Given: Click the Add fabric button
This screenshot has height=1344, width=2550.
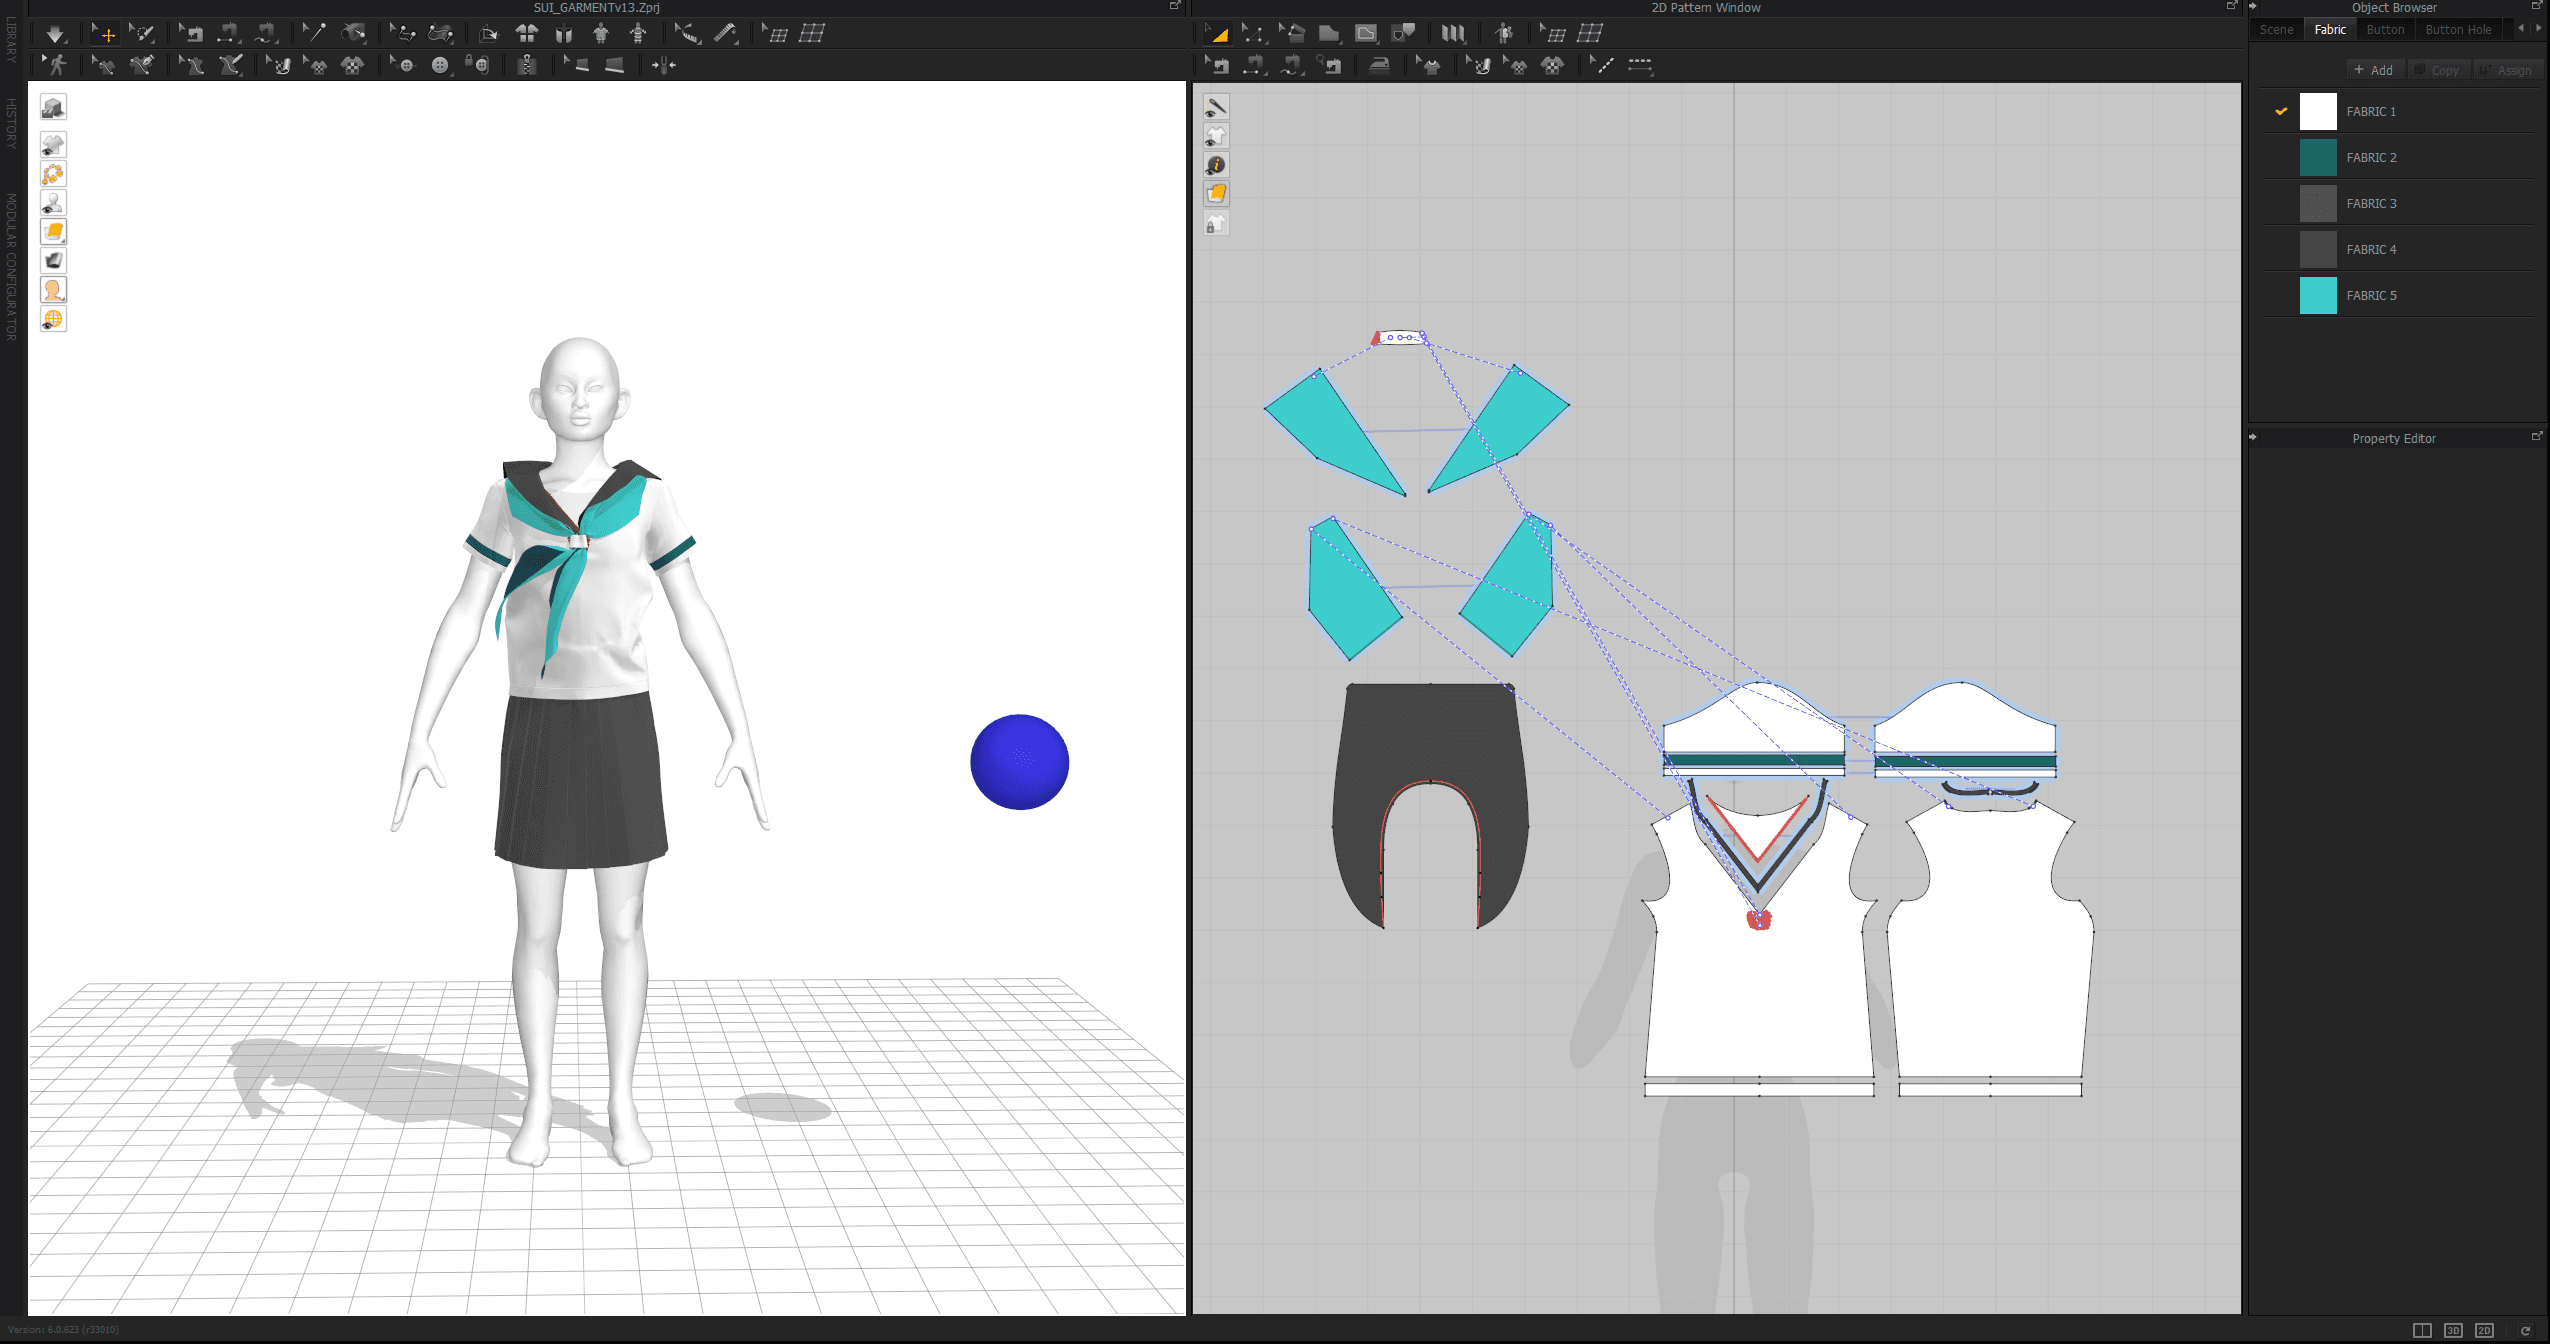Looking at the screenshot, I should tap(2373, 70).
